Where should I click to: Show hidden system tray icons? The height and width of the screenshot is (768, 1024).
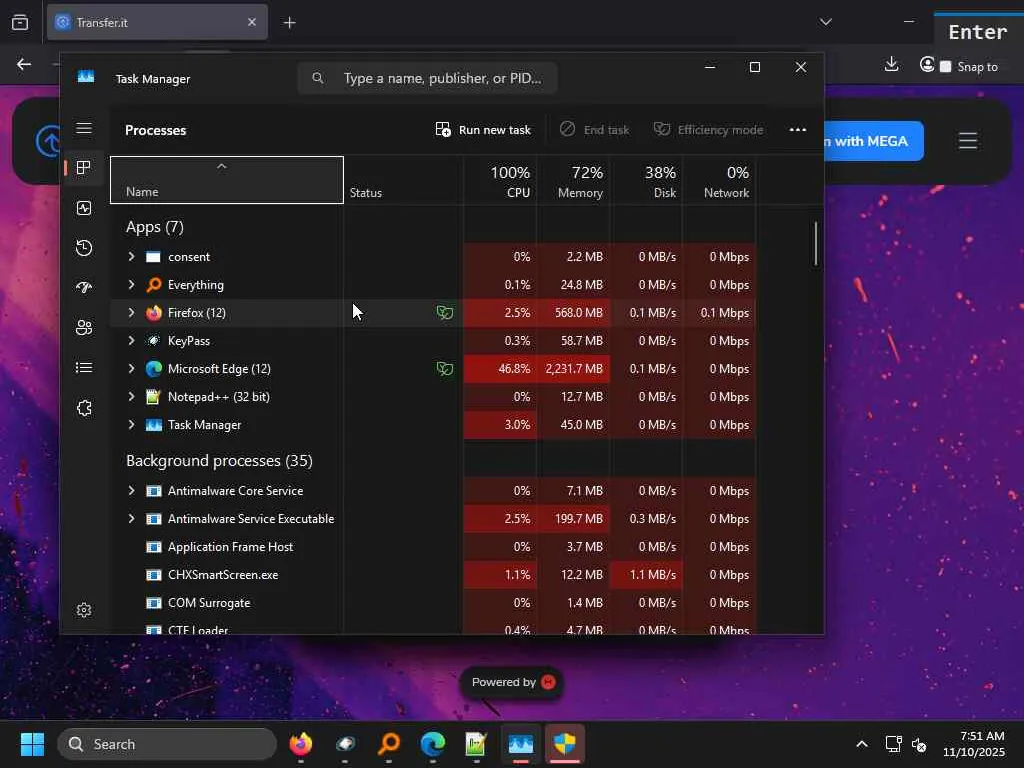click(x=861, y=744)
